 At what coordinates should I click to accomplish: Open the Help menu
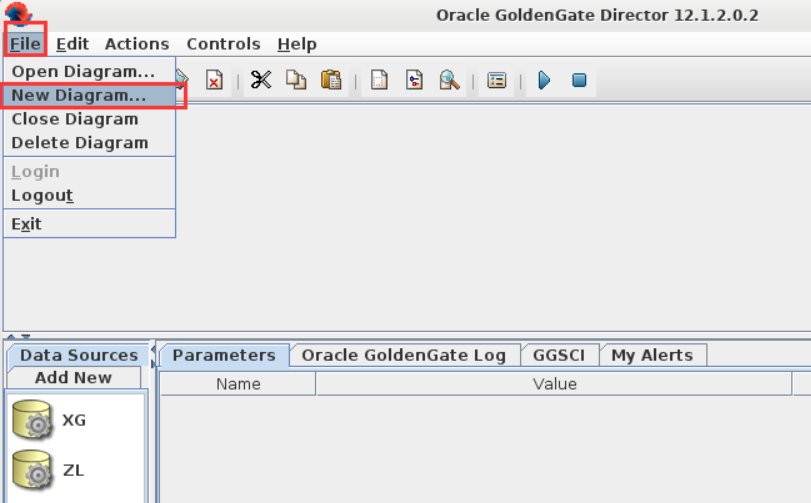pos(297,44)
